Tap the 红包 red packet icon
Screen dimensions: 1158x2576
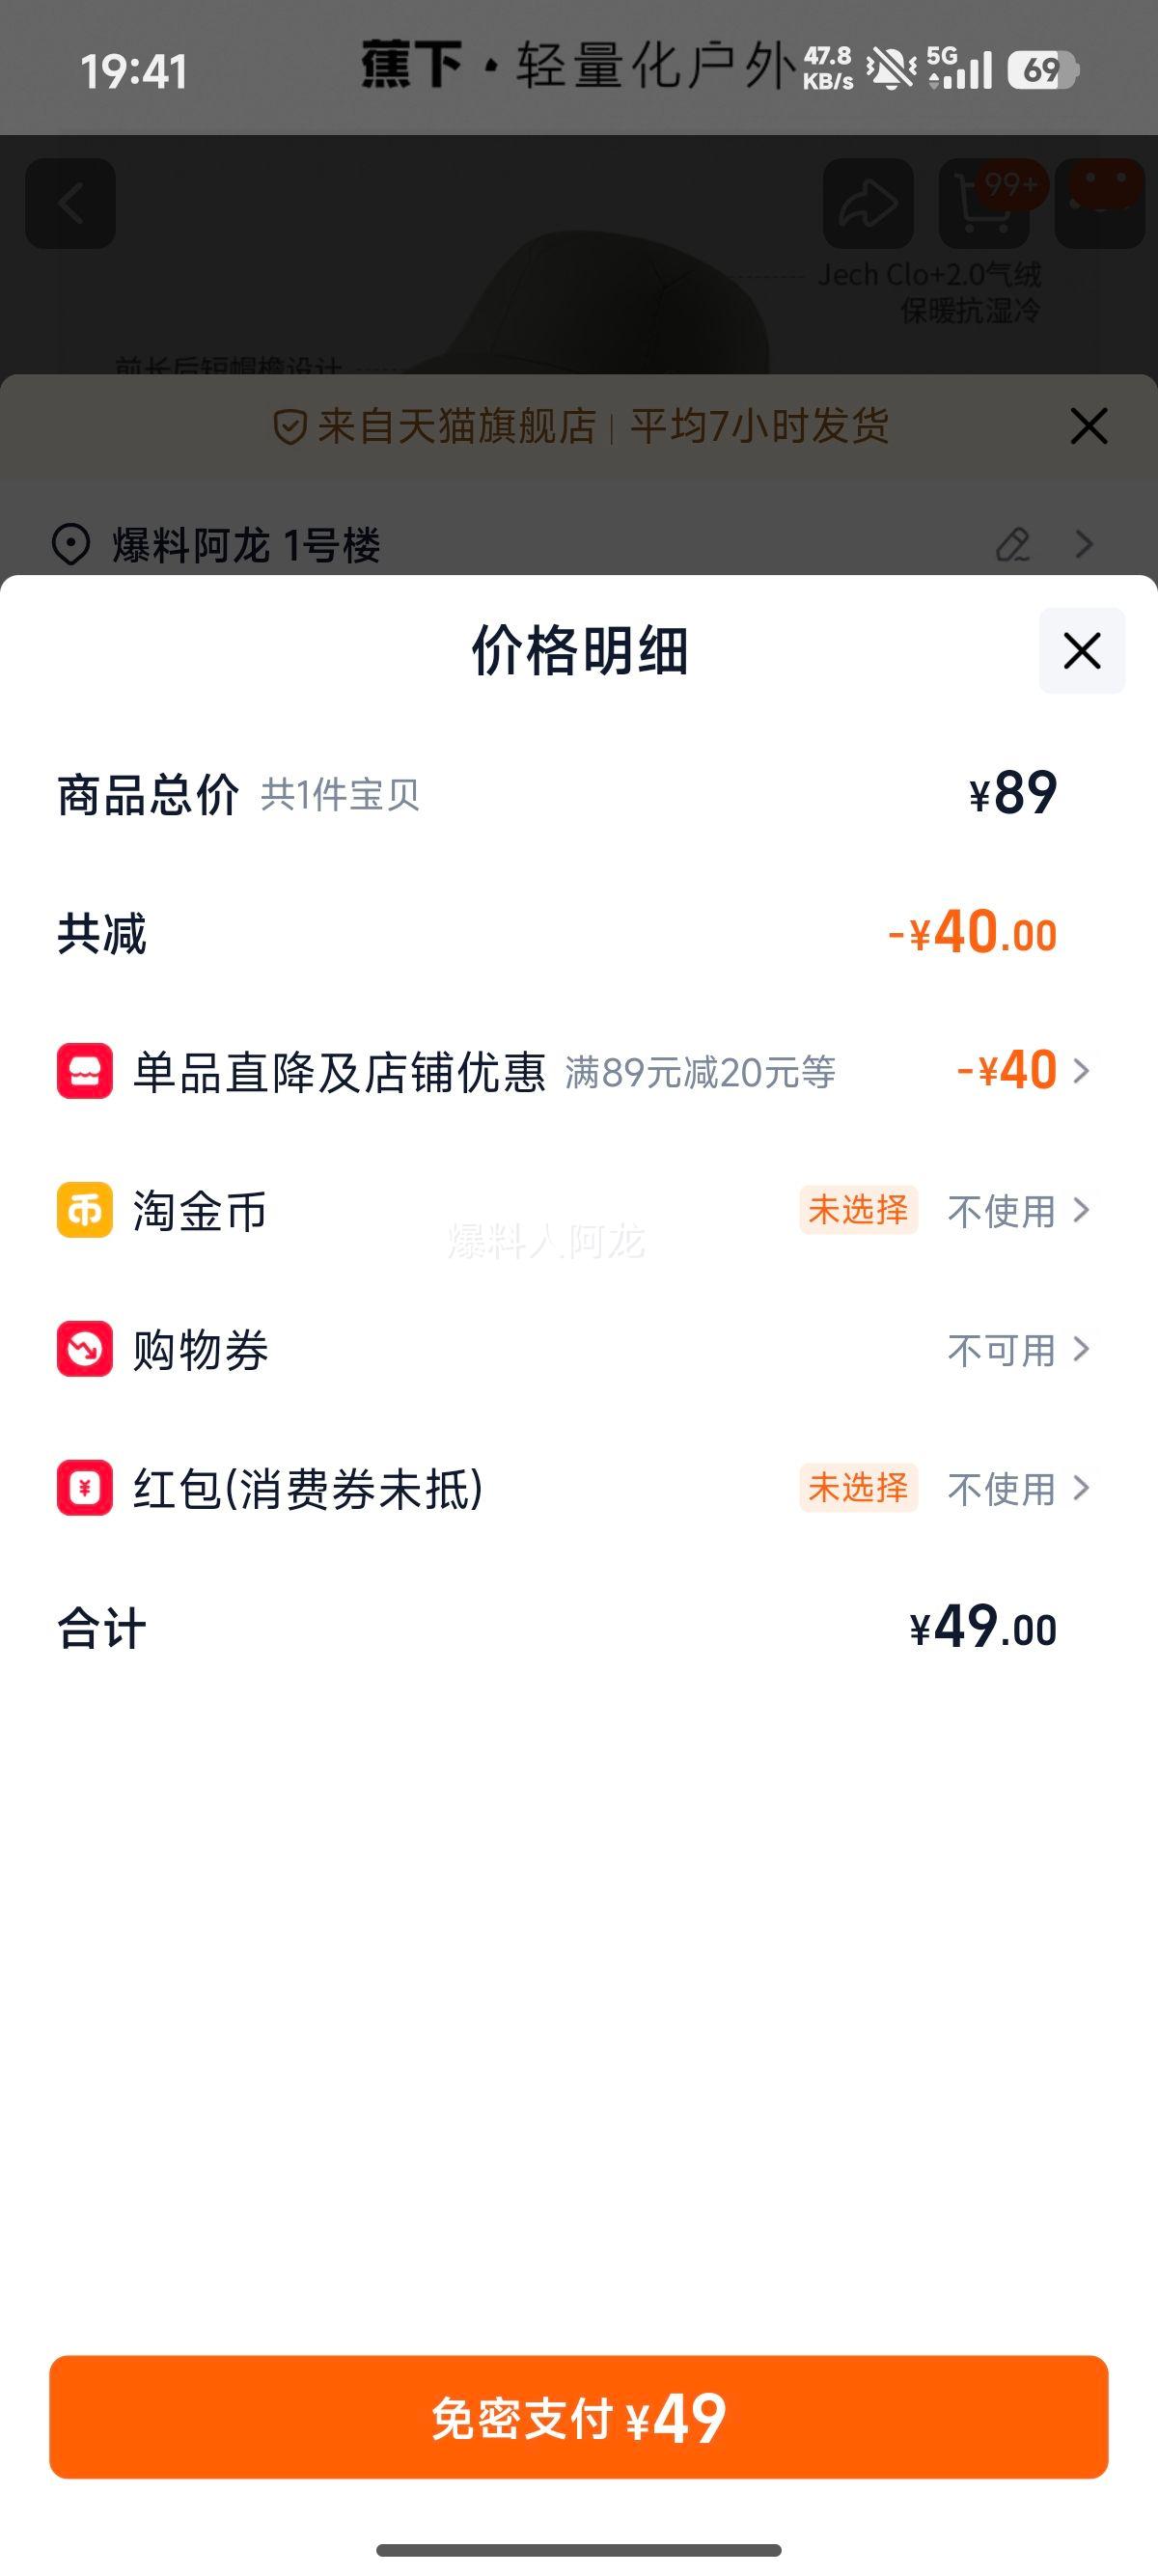pos(85,1488)
